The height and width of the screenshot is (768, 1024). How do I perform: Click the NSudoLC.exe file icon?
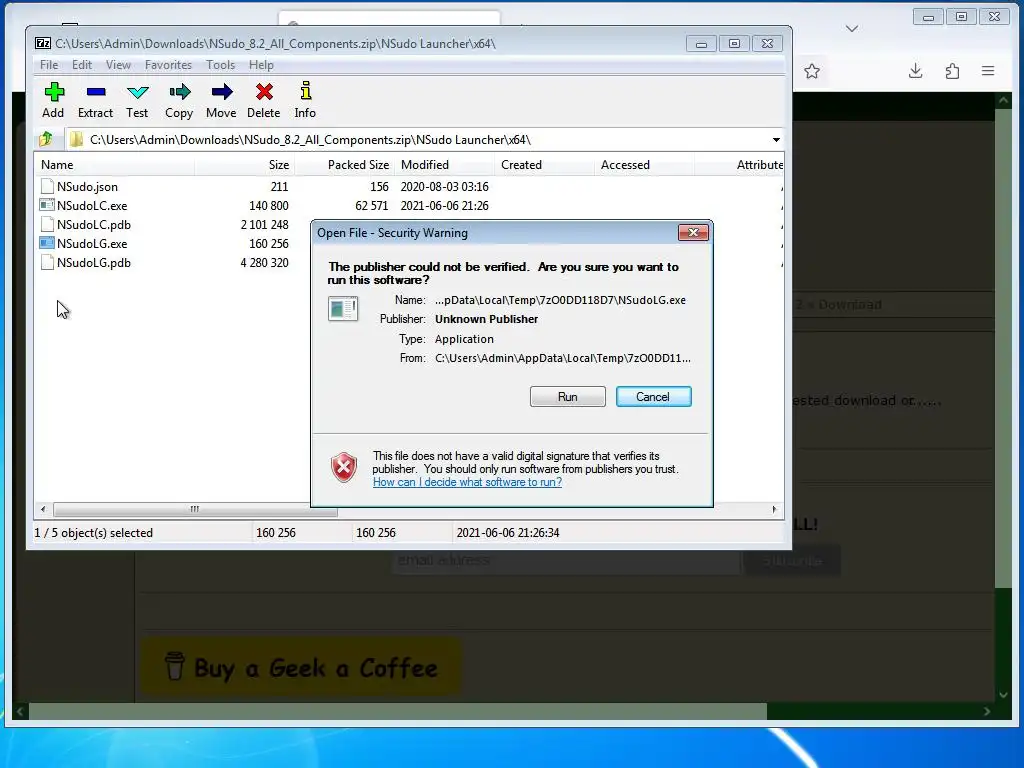pyautogui.click(x=47, y=205)
